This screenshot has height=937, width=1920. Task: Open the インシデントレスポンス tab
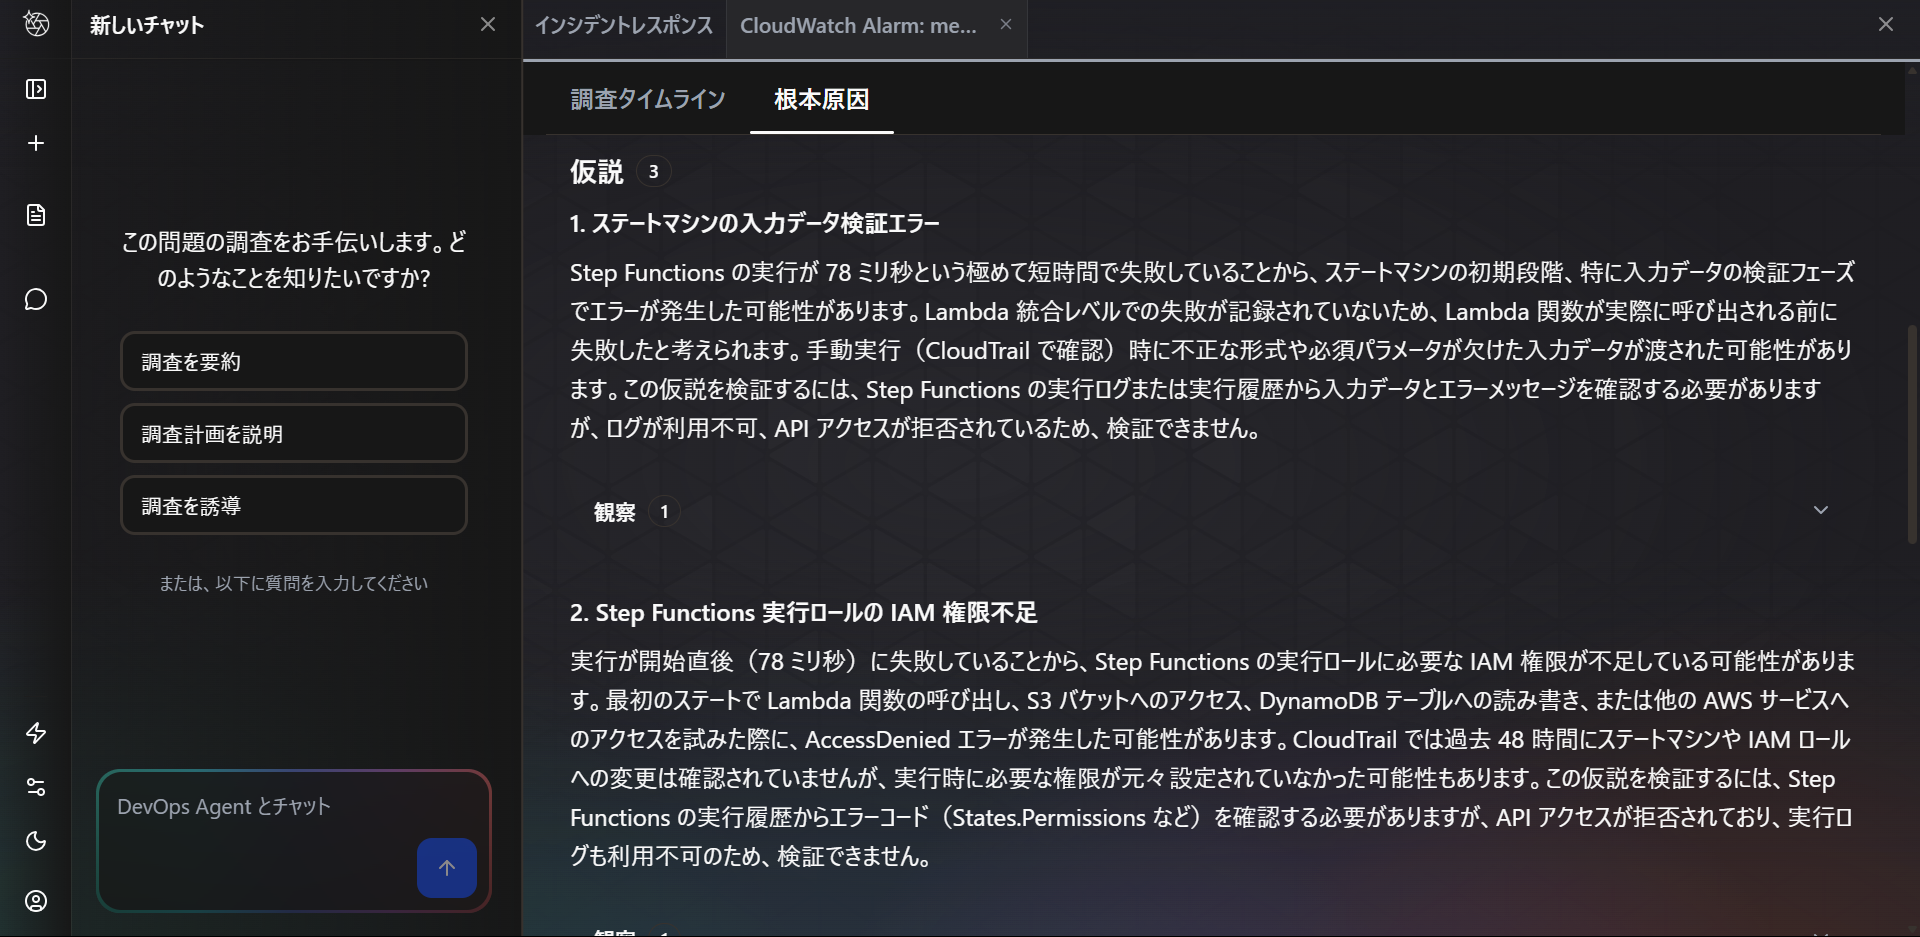623,26
